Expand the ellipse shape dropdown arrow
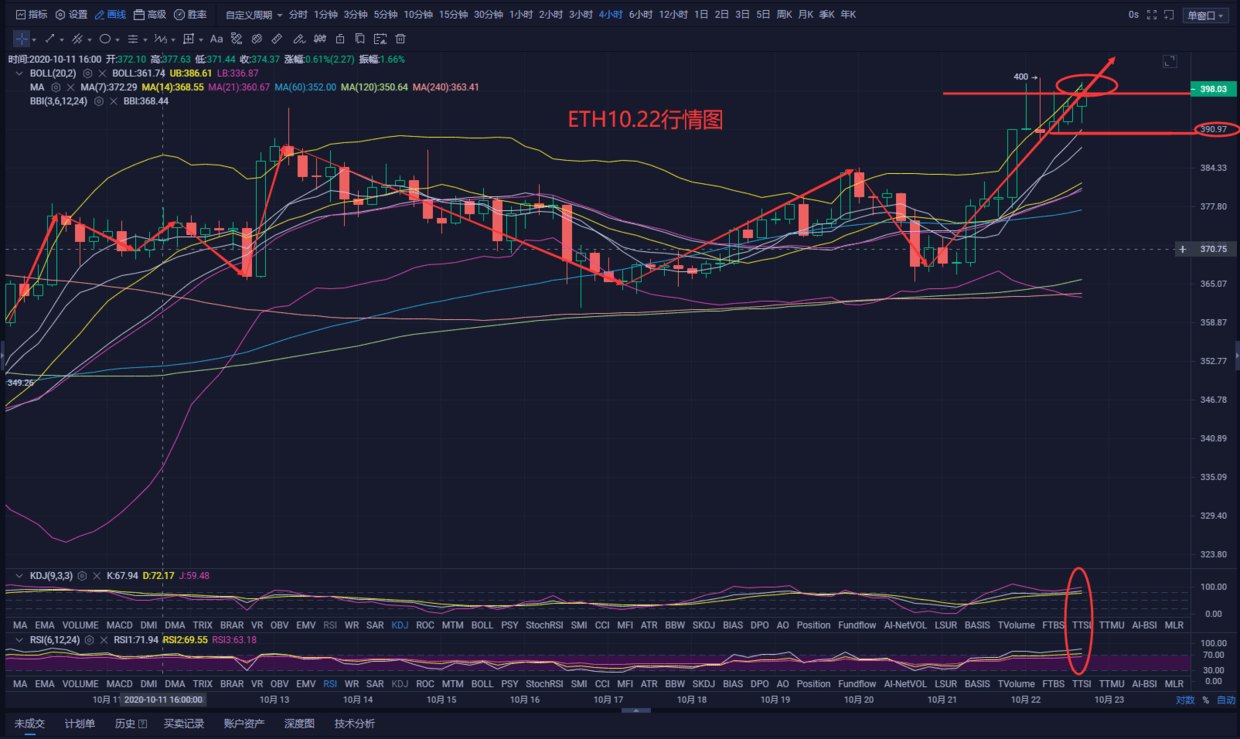Screen dimensions: 1240x739 [117, 40]
